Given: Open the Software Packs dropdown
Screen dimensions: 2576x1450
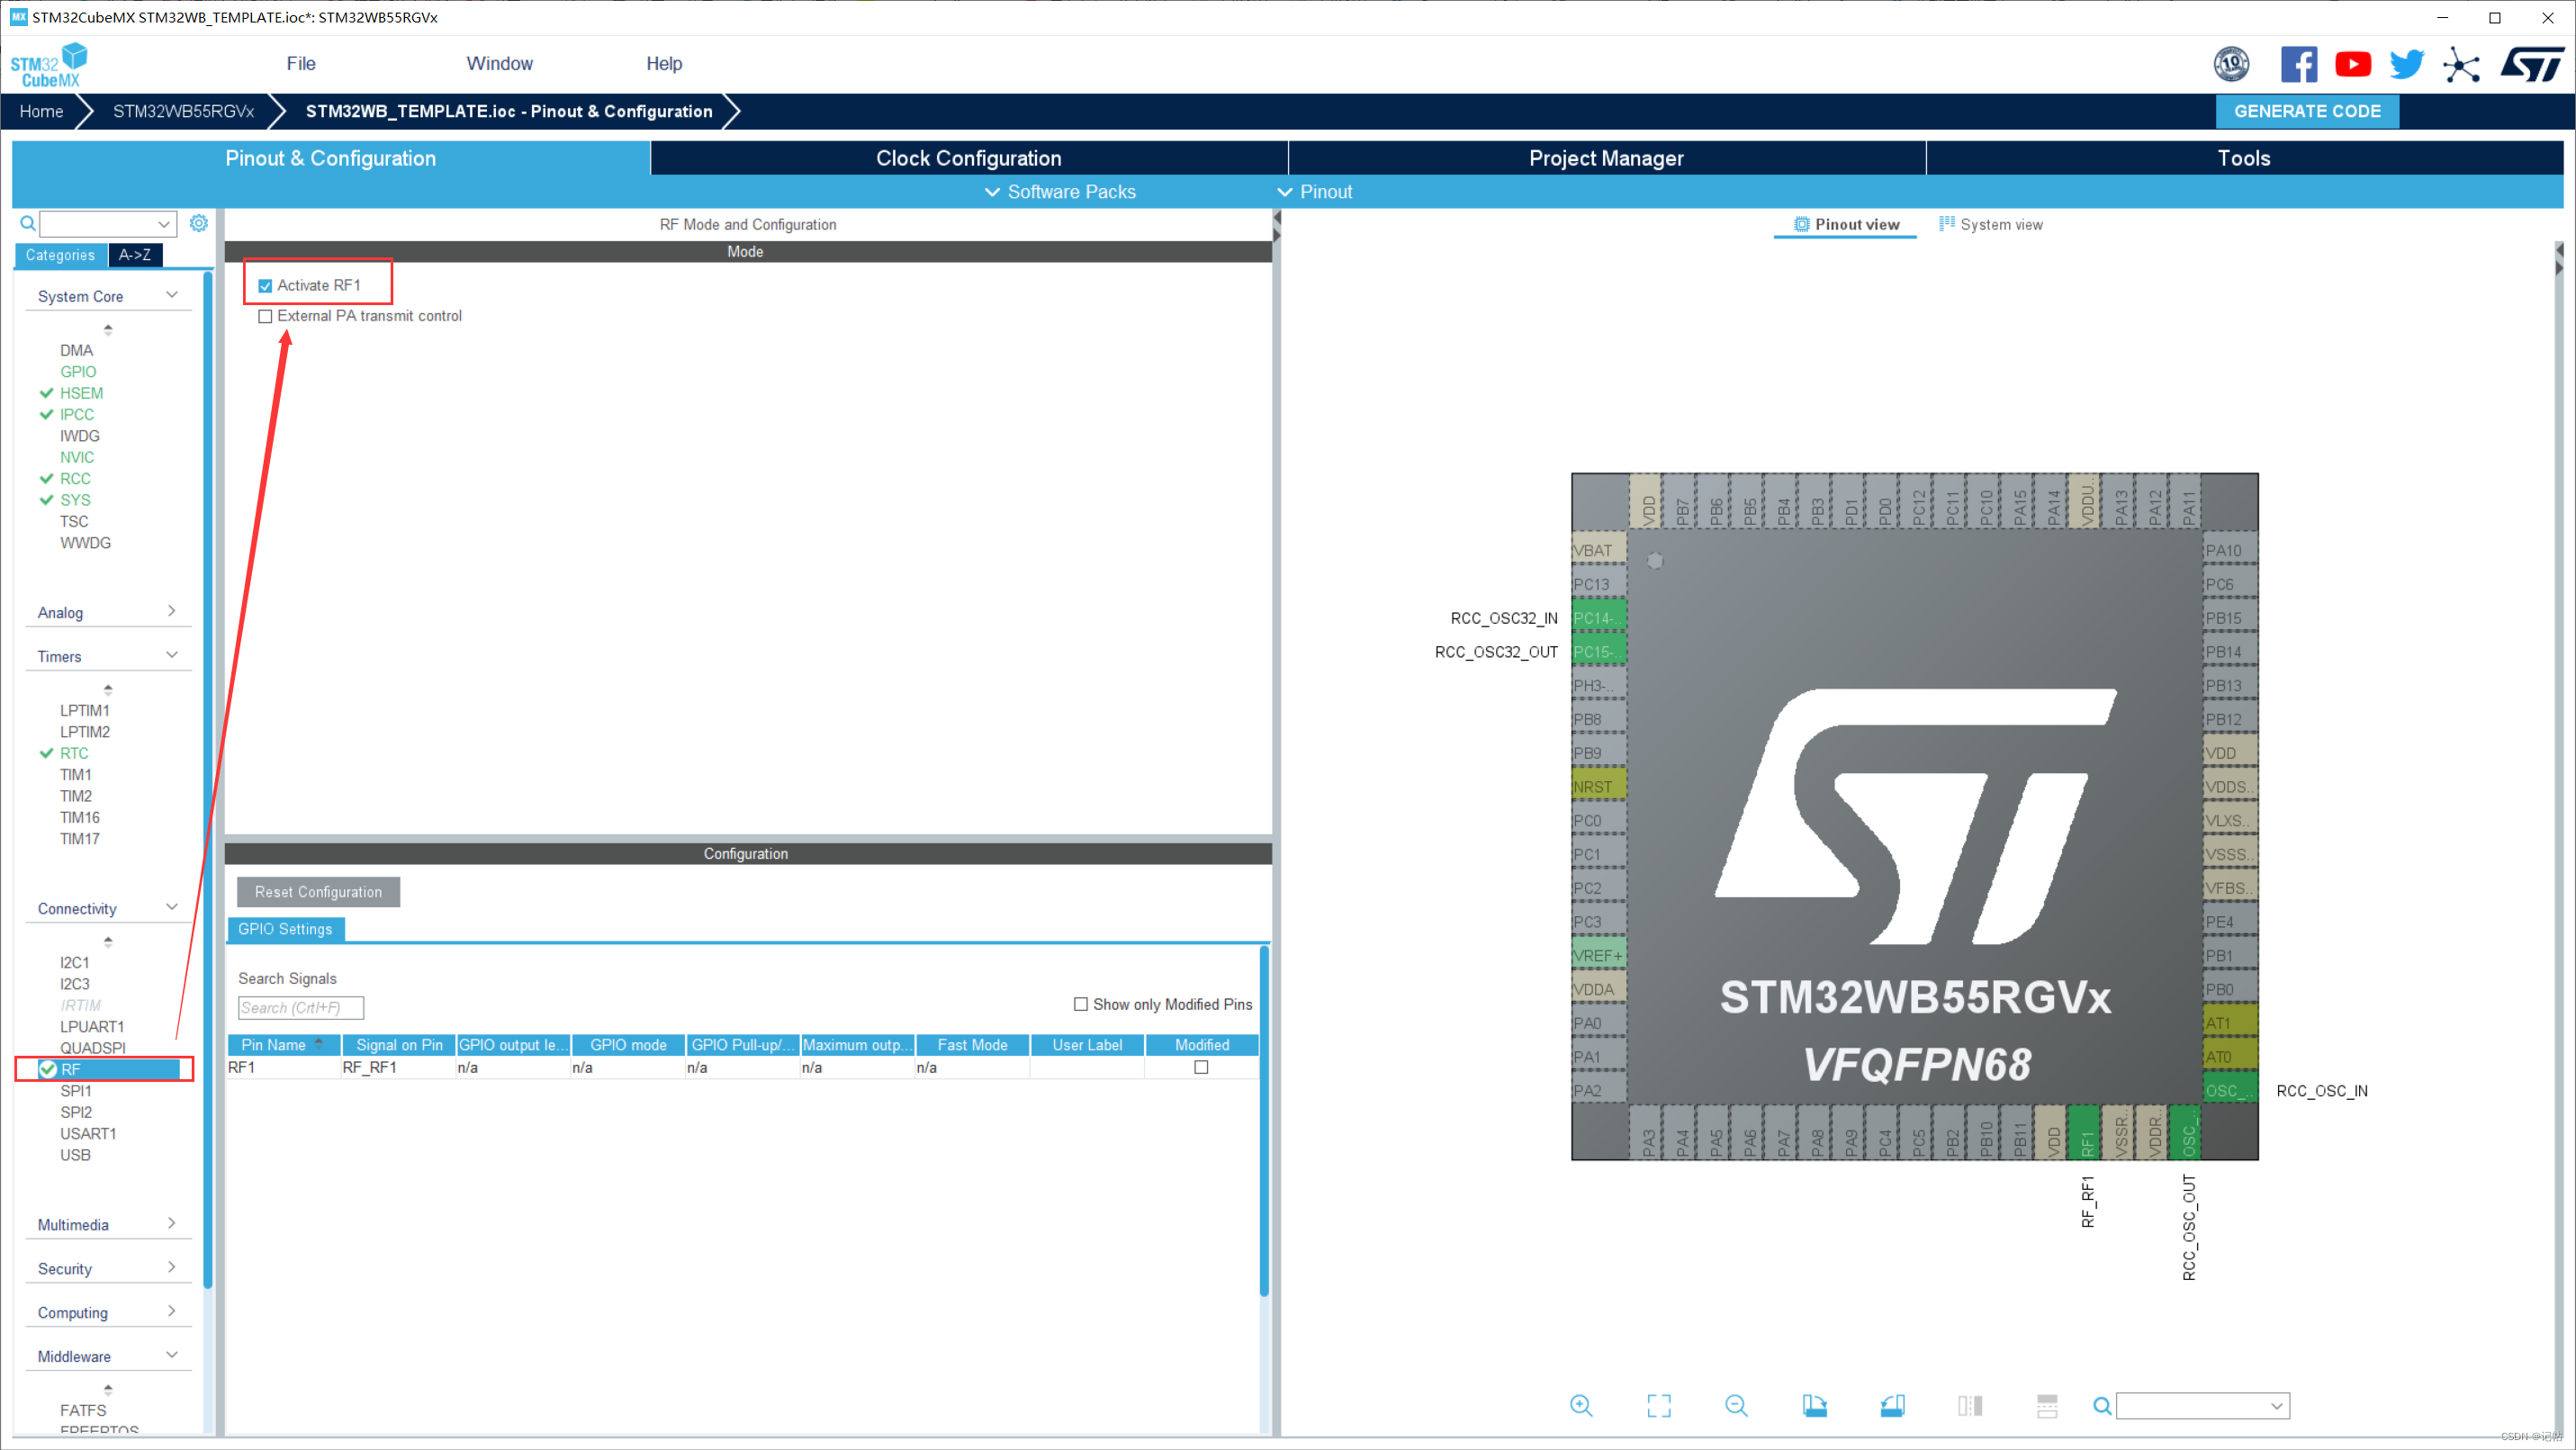Looking at the screenshot, I should (1060, 192).
